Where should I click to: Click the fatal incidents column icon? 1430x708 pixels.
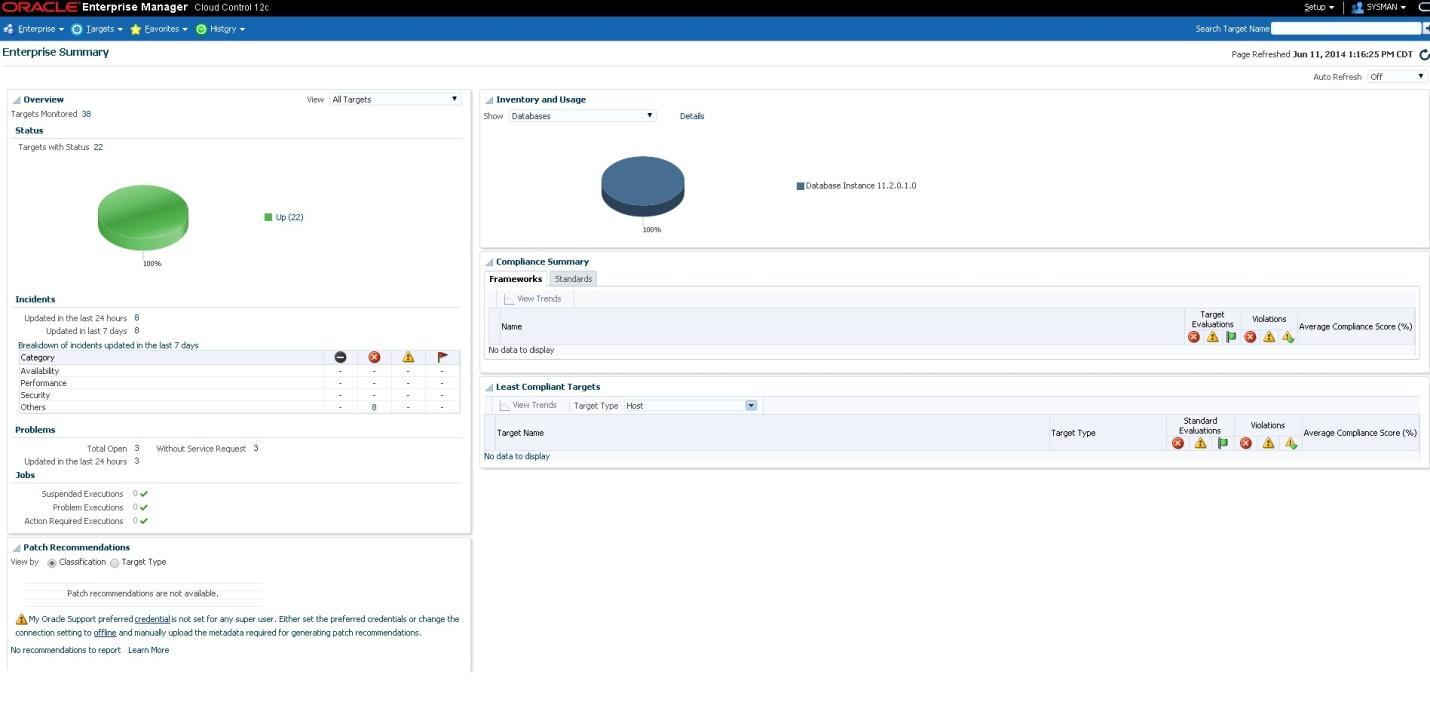click(340, 357)
